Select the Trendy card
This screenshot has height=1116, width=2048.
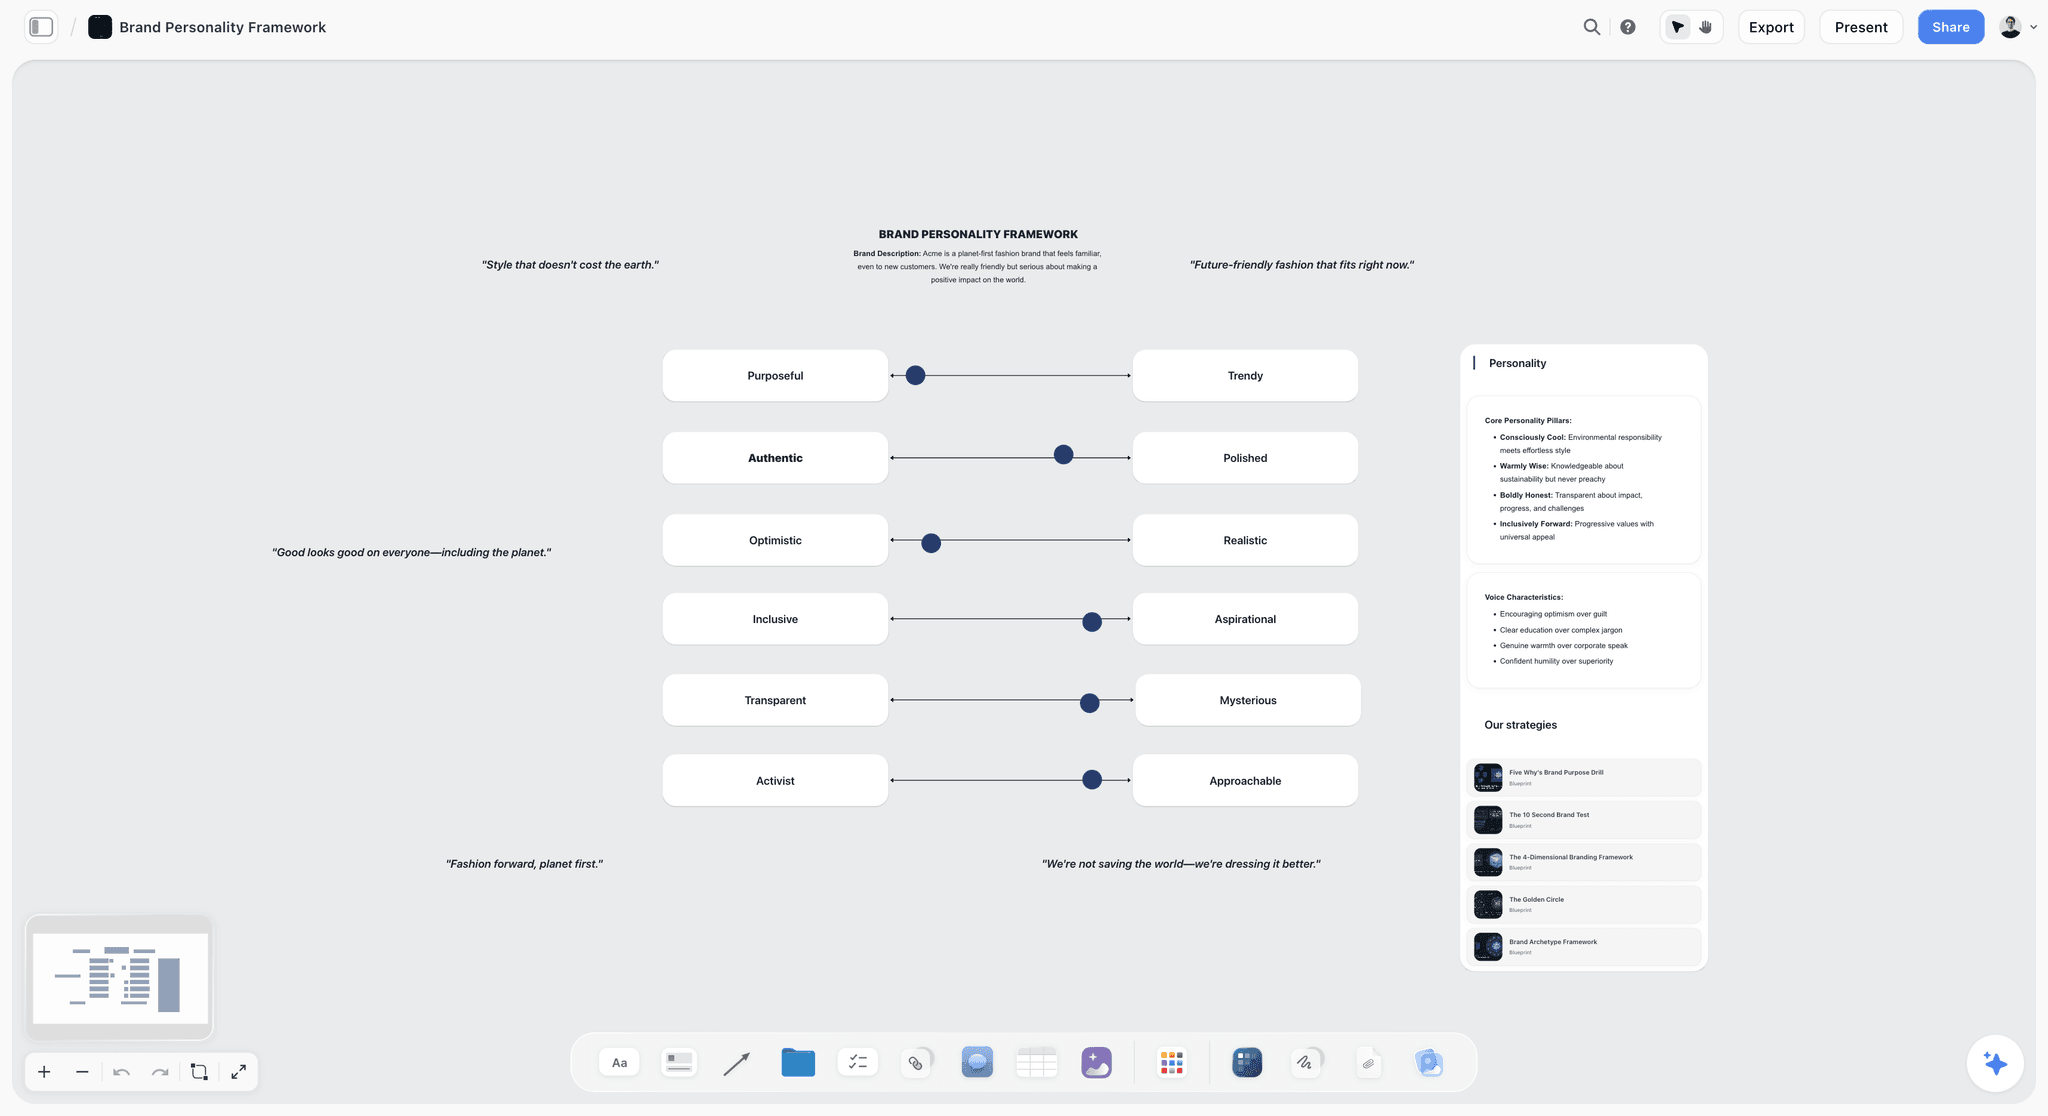(1245, 376)
